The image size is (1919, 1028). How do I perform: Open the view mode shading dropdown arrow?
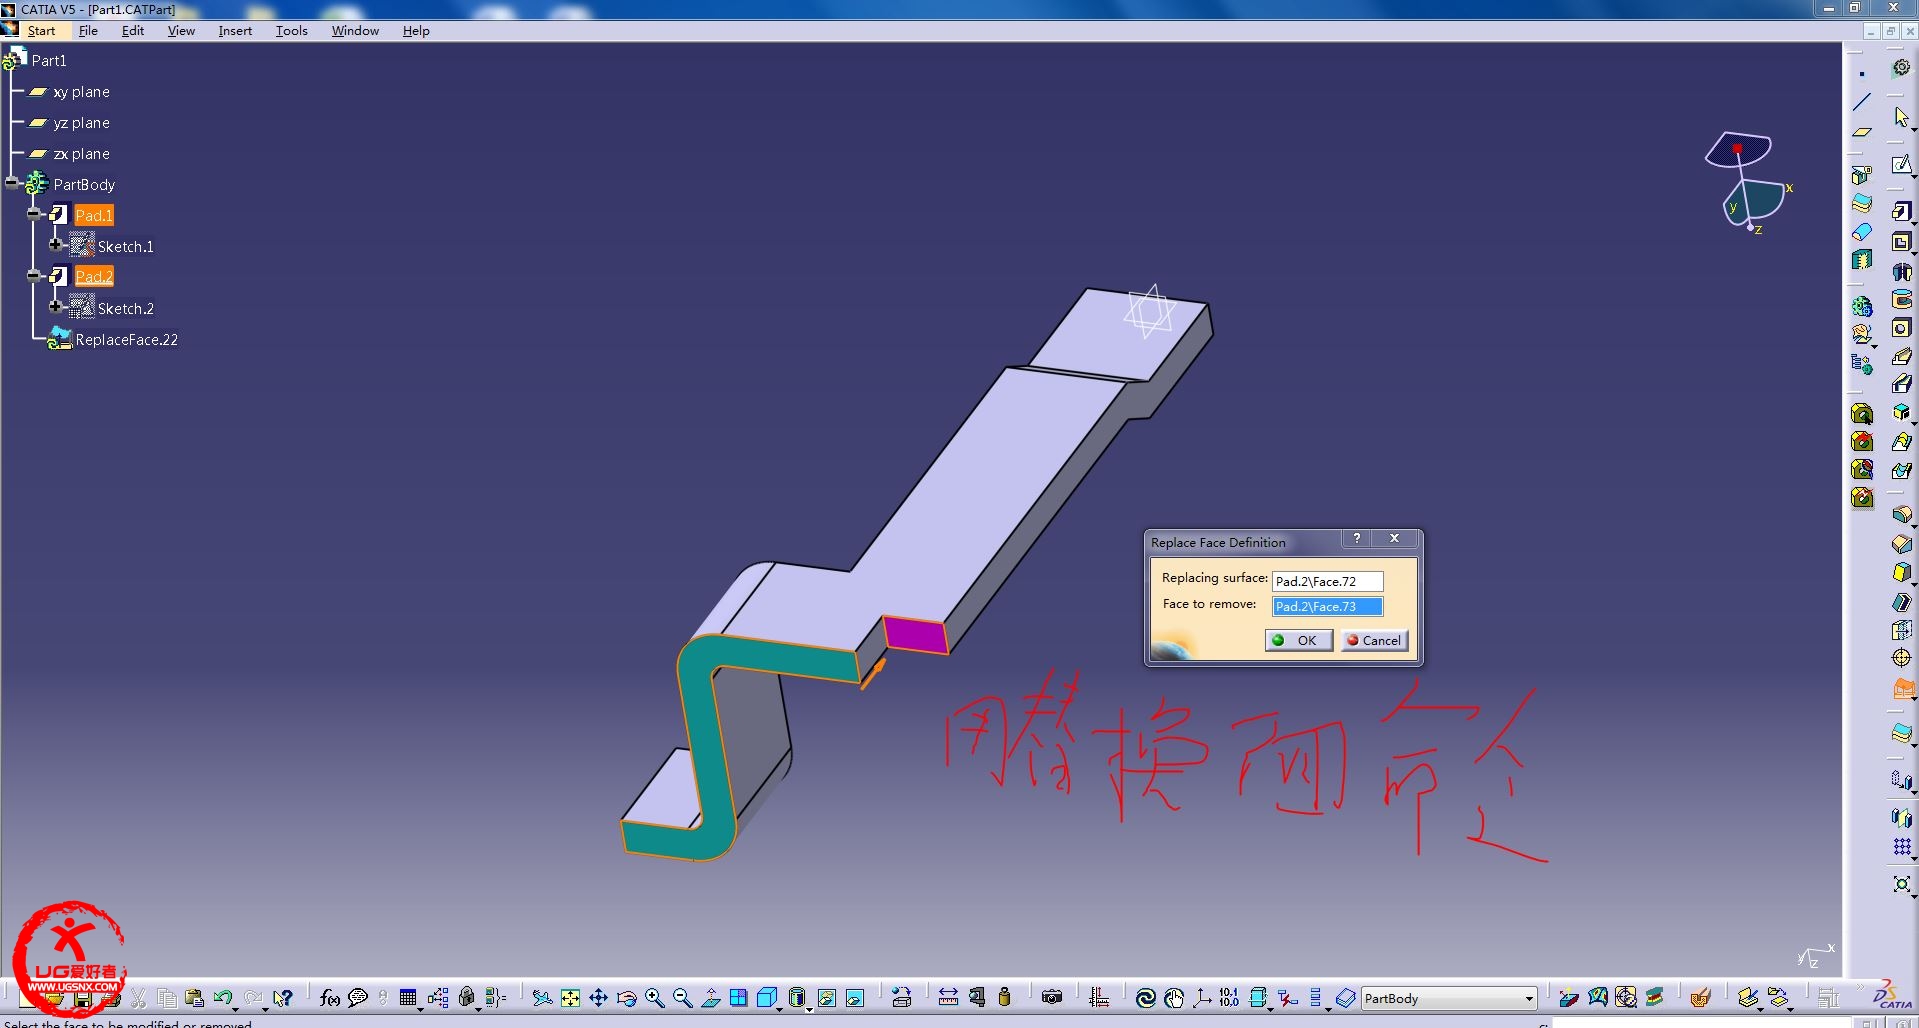(809, 1008)
